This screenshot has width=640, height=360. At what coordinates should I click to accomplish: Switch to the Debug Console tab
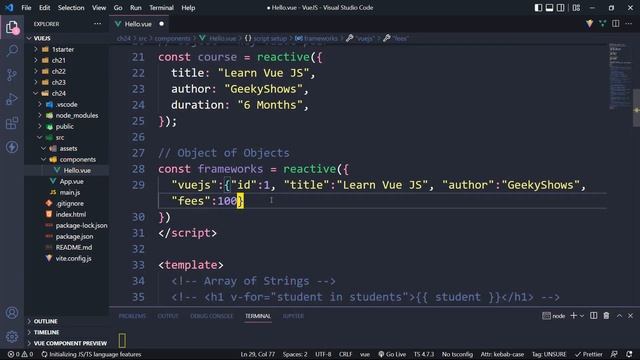[211, 316]
